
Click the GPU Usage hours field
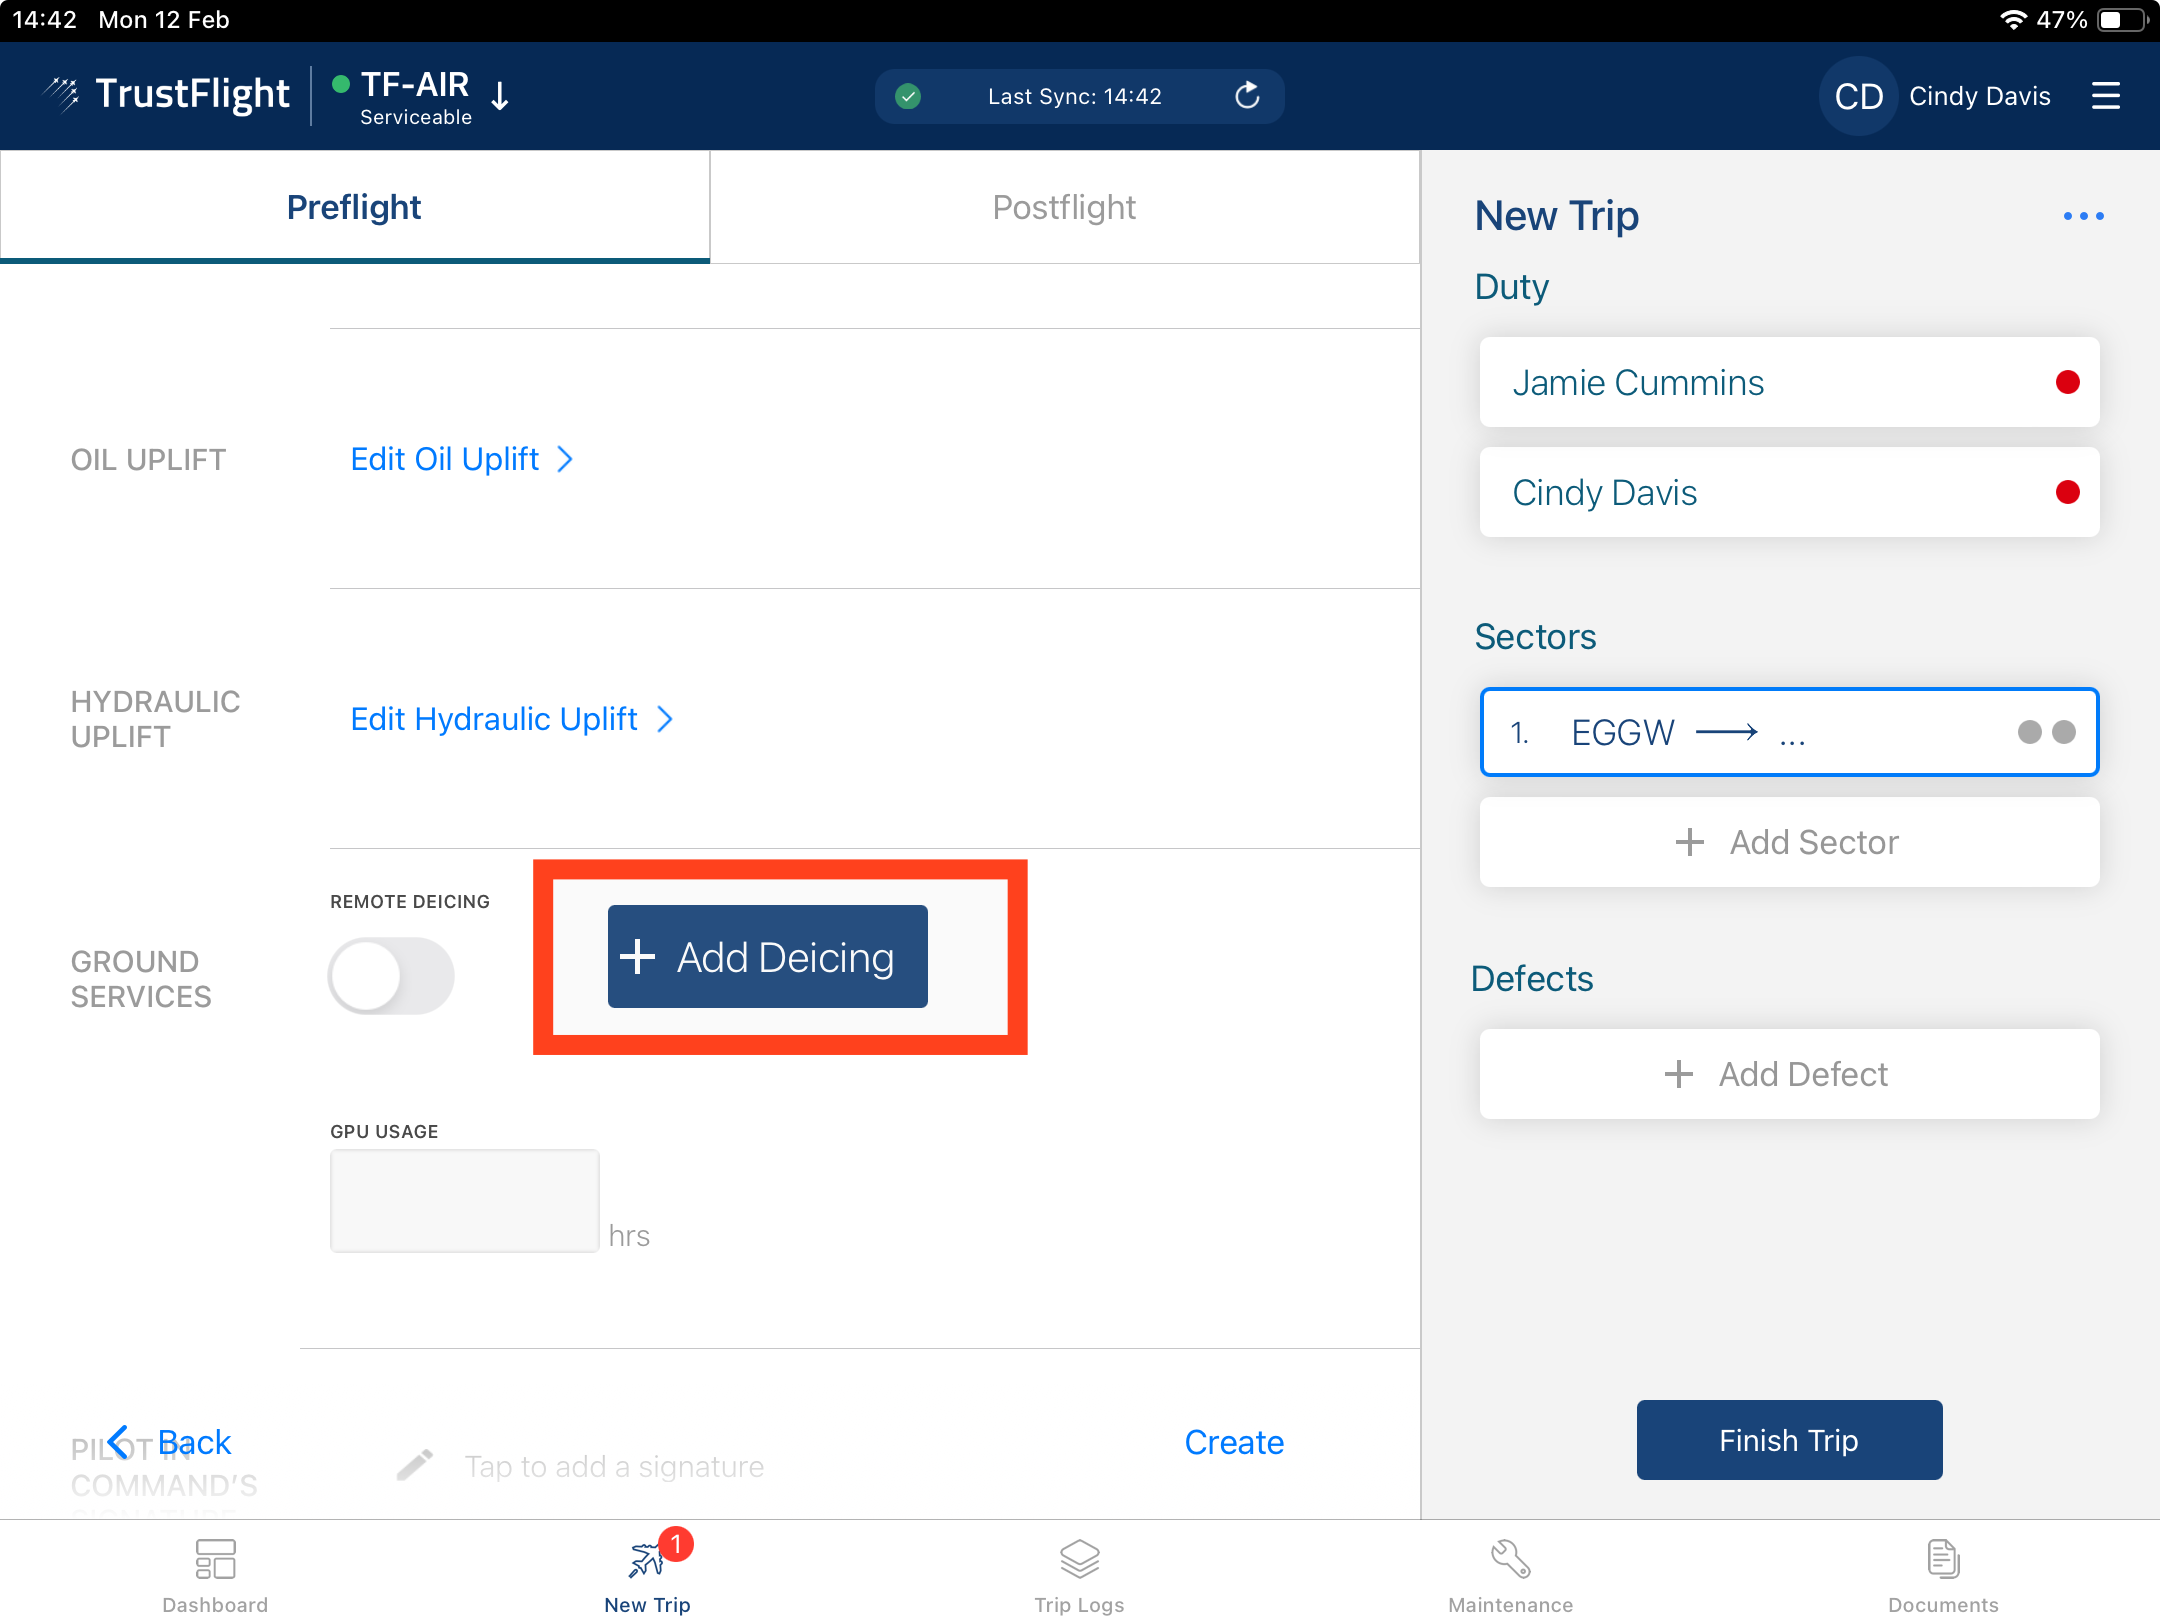465,1200
